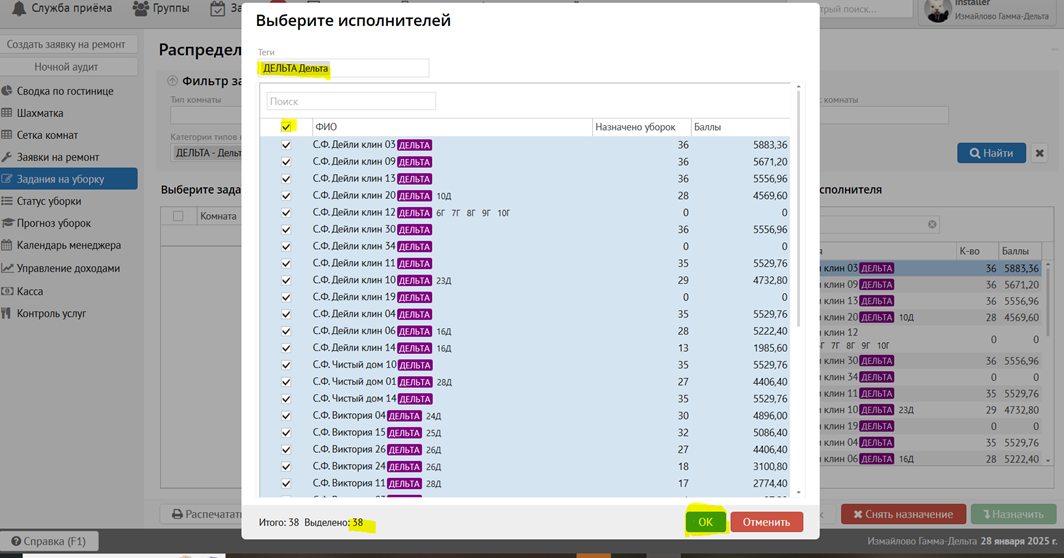Screen dimensions: 1064x558
Task: Click the Поиск field in the dialog
Action: click(351, 101)
